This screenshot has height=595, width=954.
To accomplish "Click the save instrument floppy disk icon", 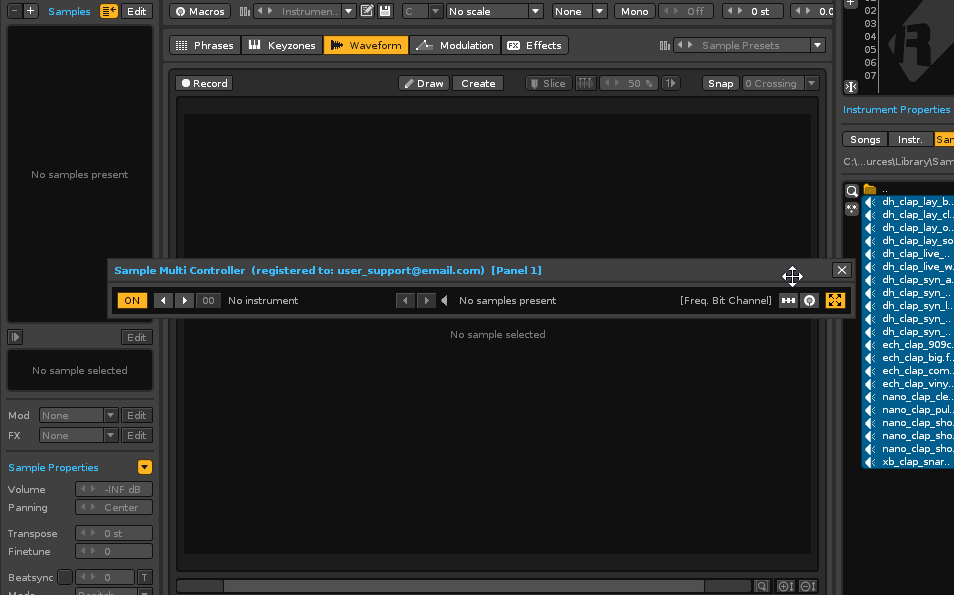I will point(385,11).
